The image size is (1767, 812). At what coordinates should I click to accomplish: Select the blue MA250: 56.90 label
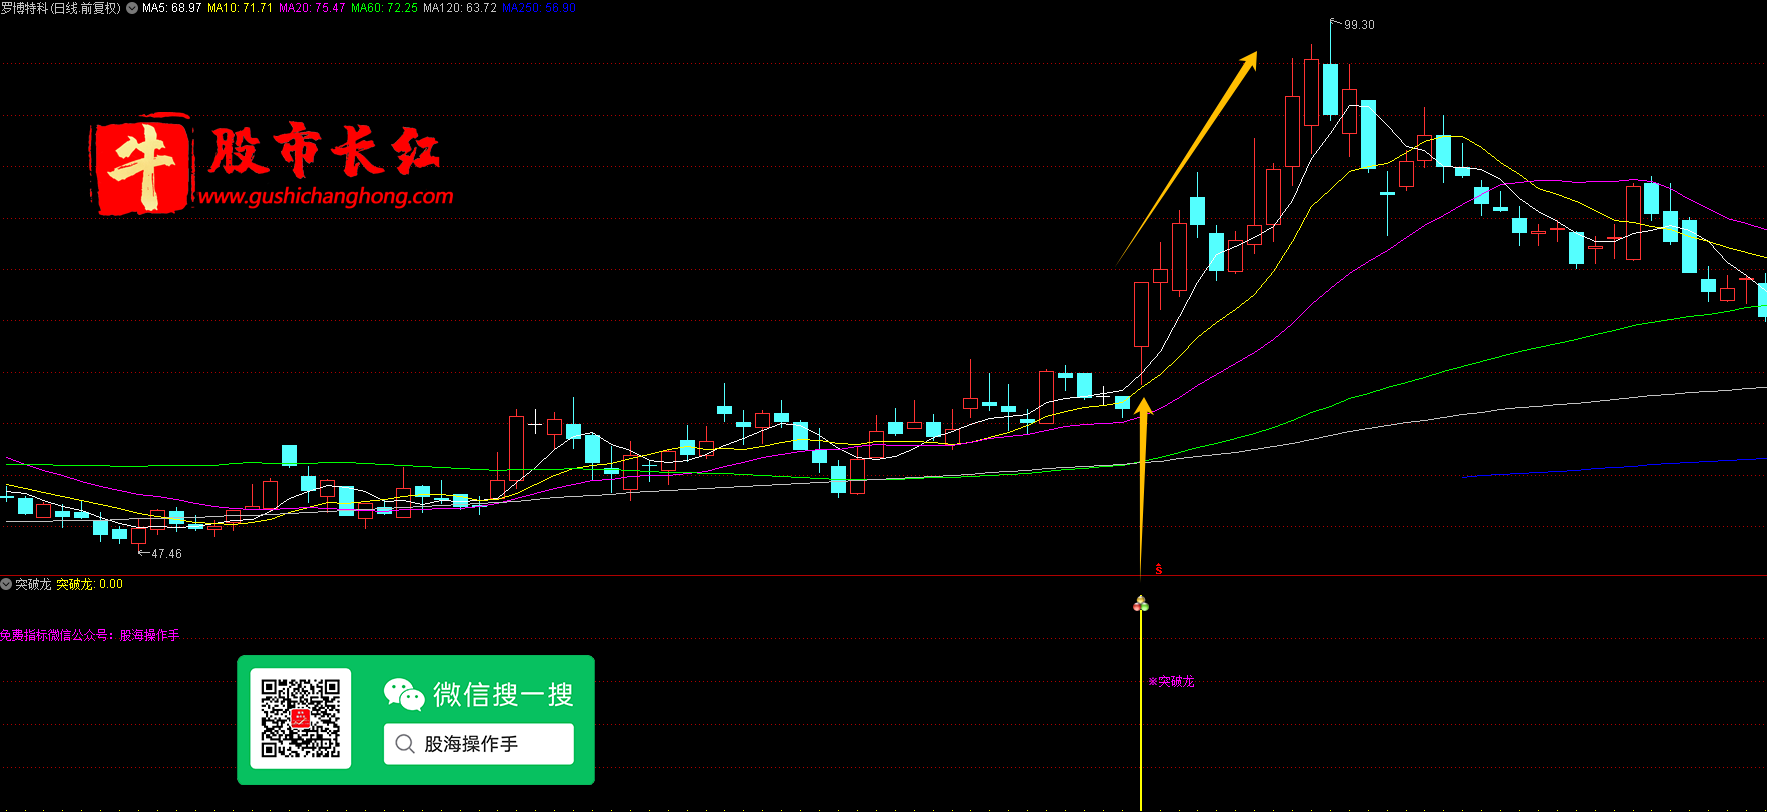point(539,8)
